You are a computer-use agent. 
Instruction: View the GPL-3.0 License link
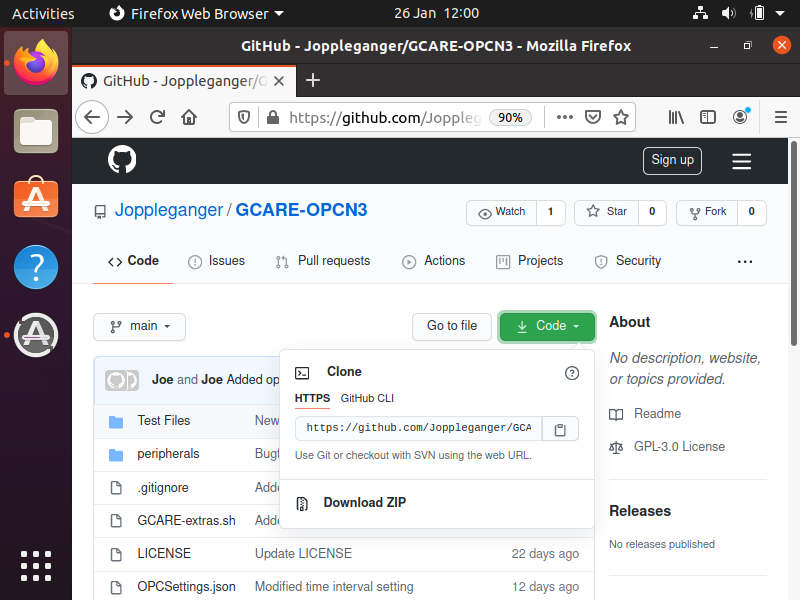(679, 446)
